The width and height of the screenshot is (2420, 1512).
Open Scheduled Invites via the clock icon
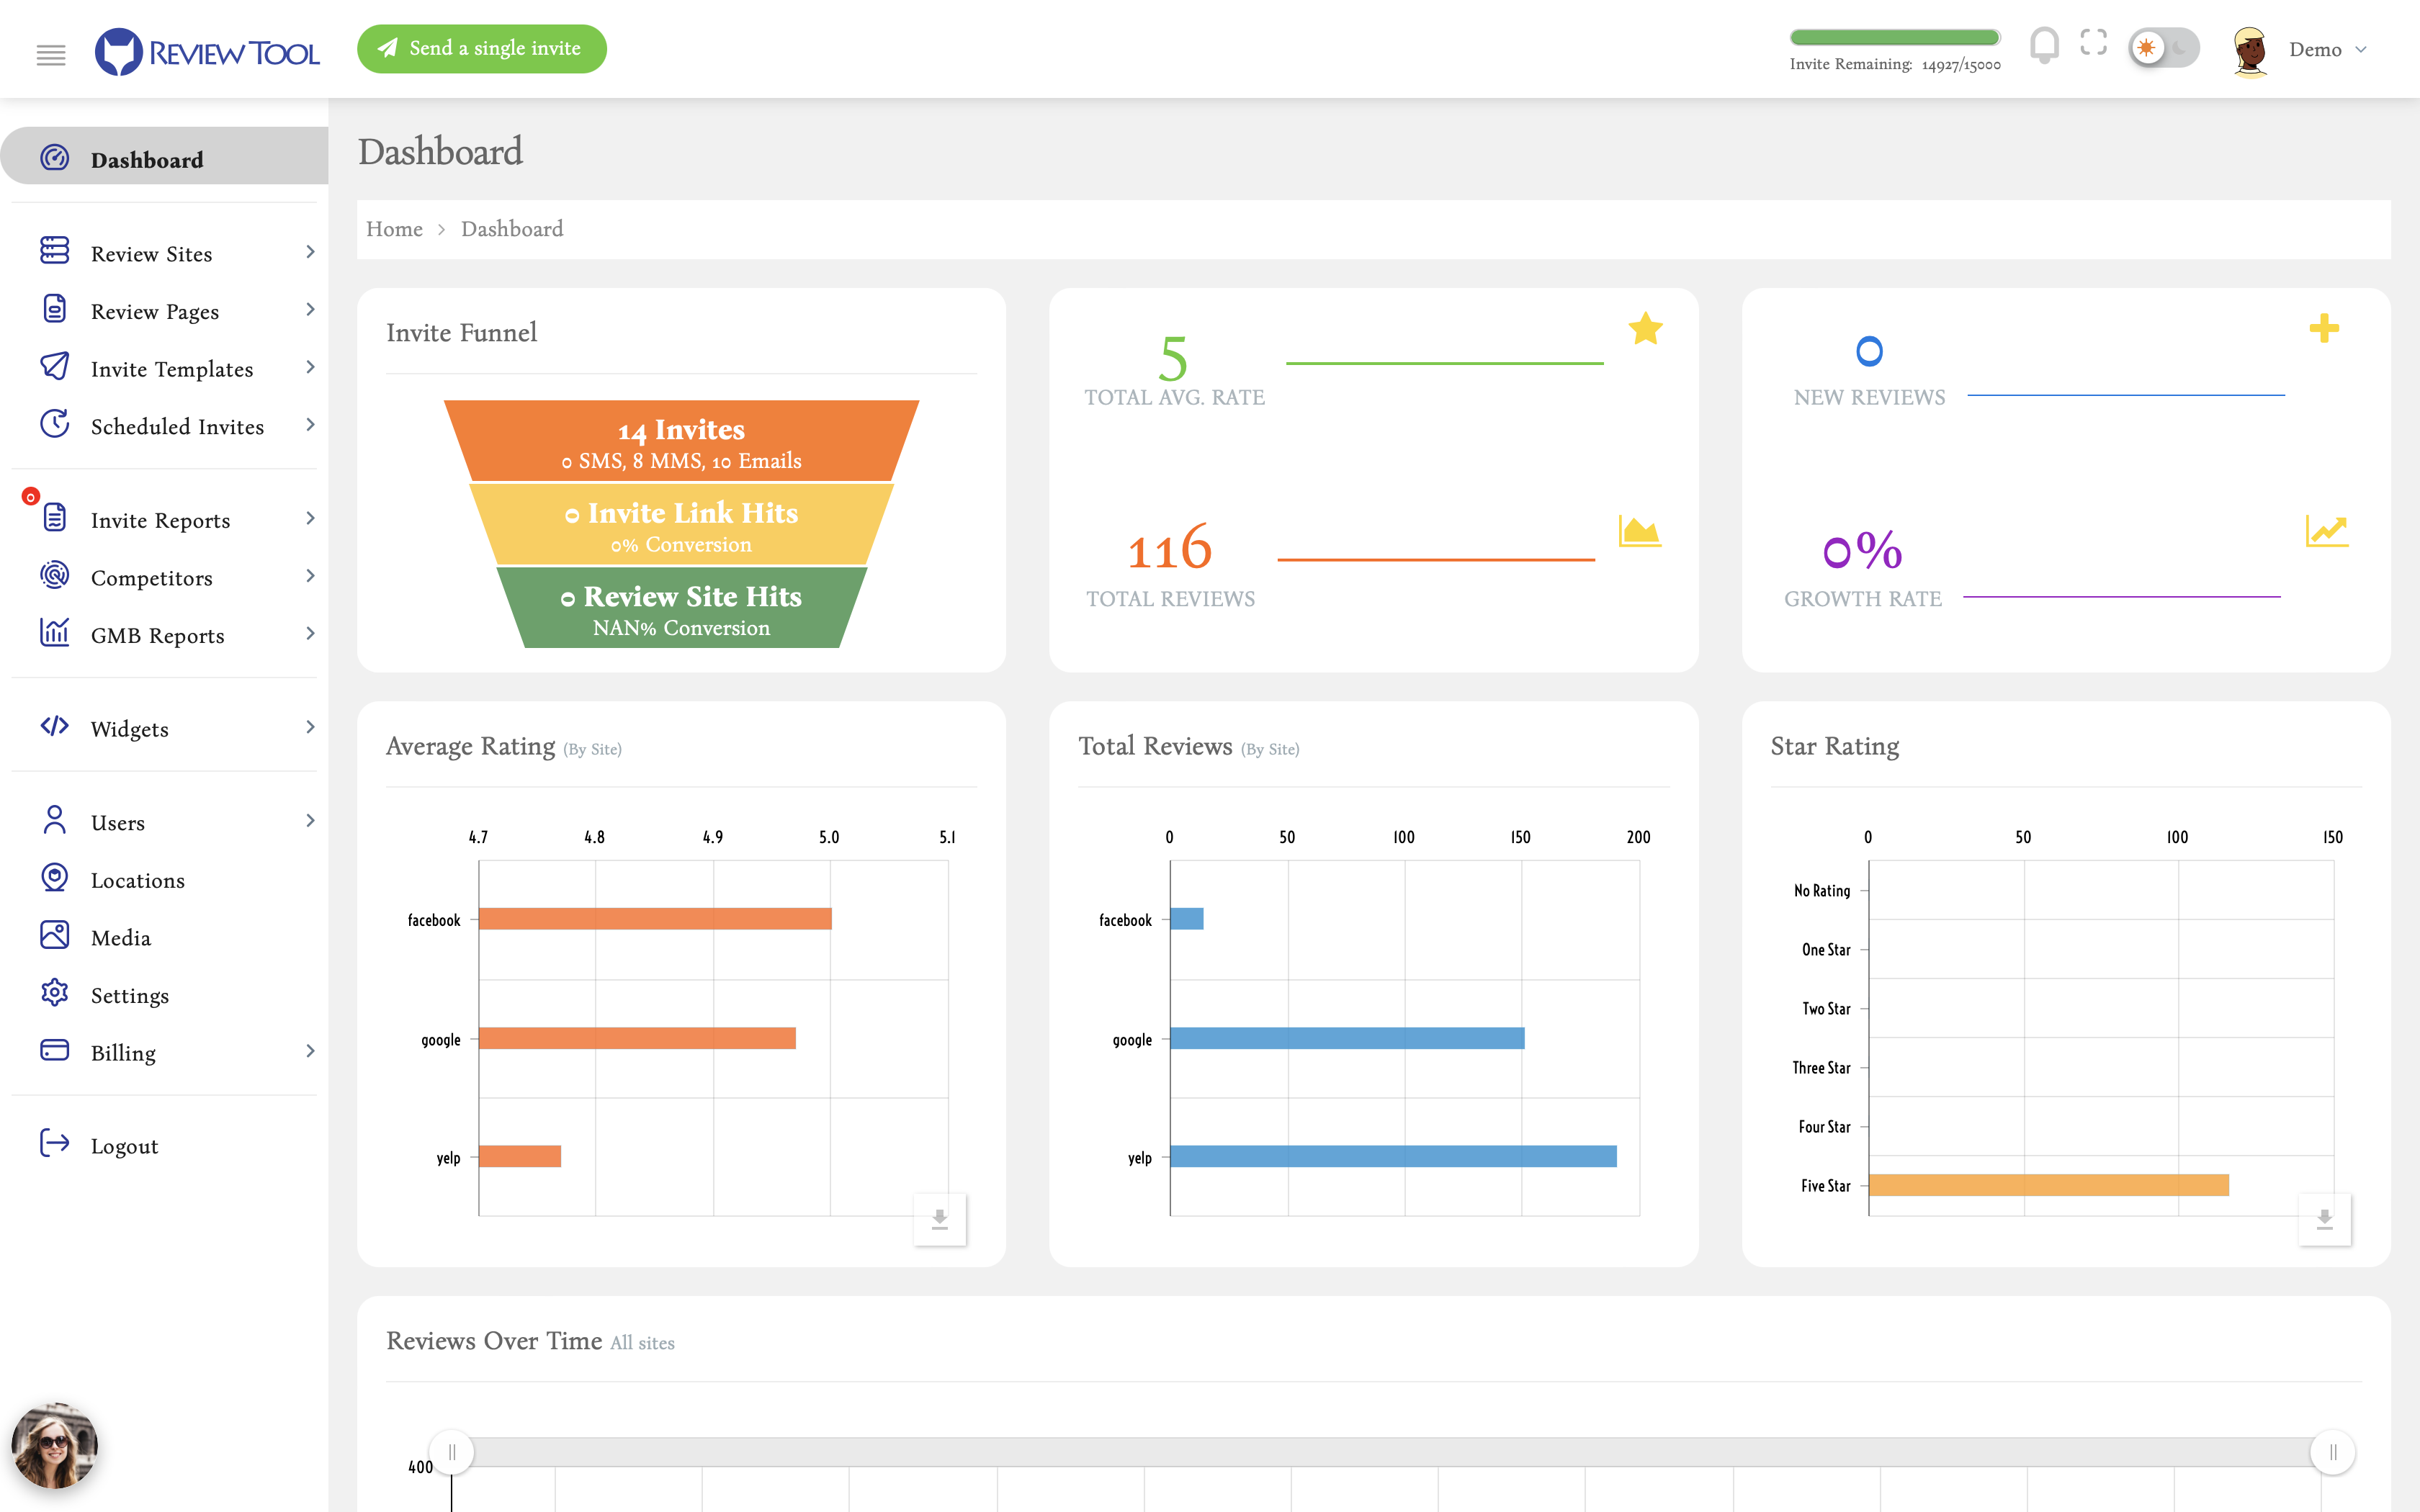coord(54,425)
